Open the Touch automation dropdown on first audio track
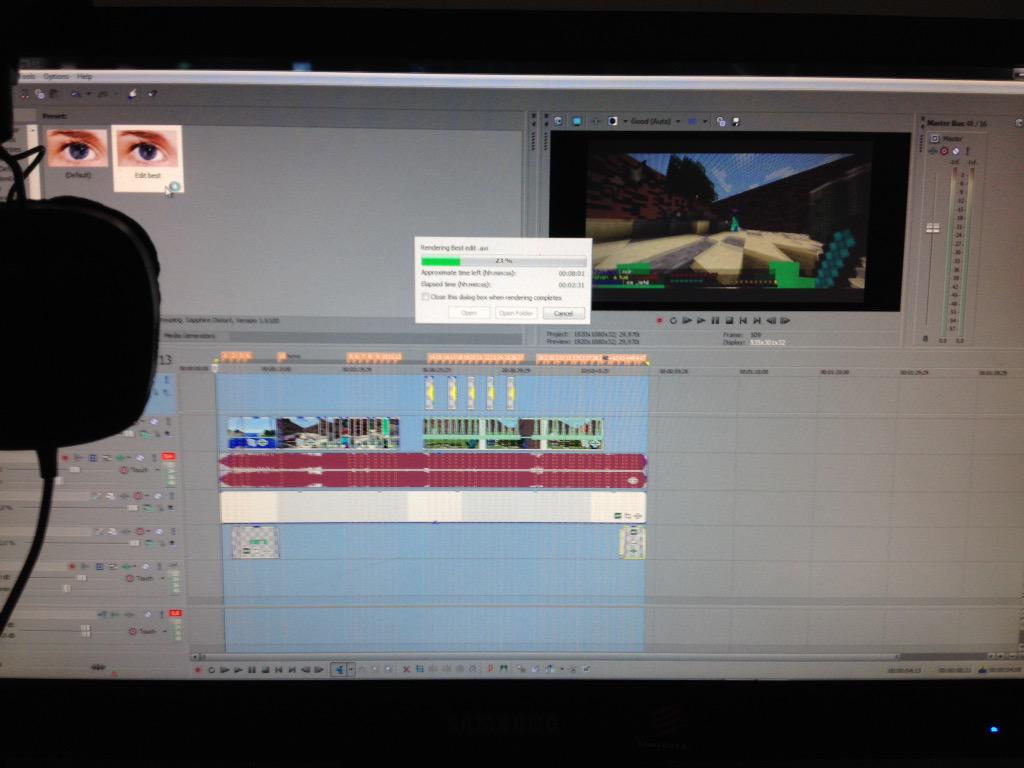 158,470
